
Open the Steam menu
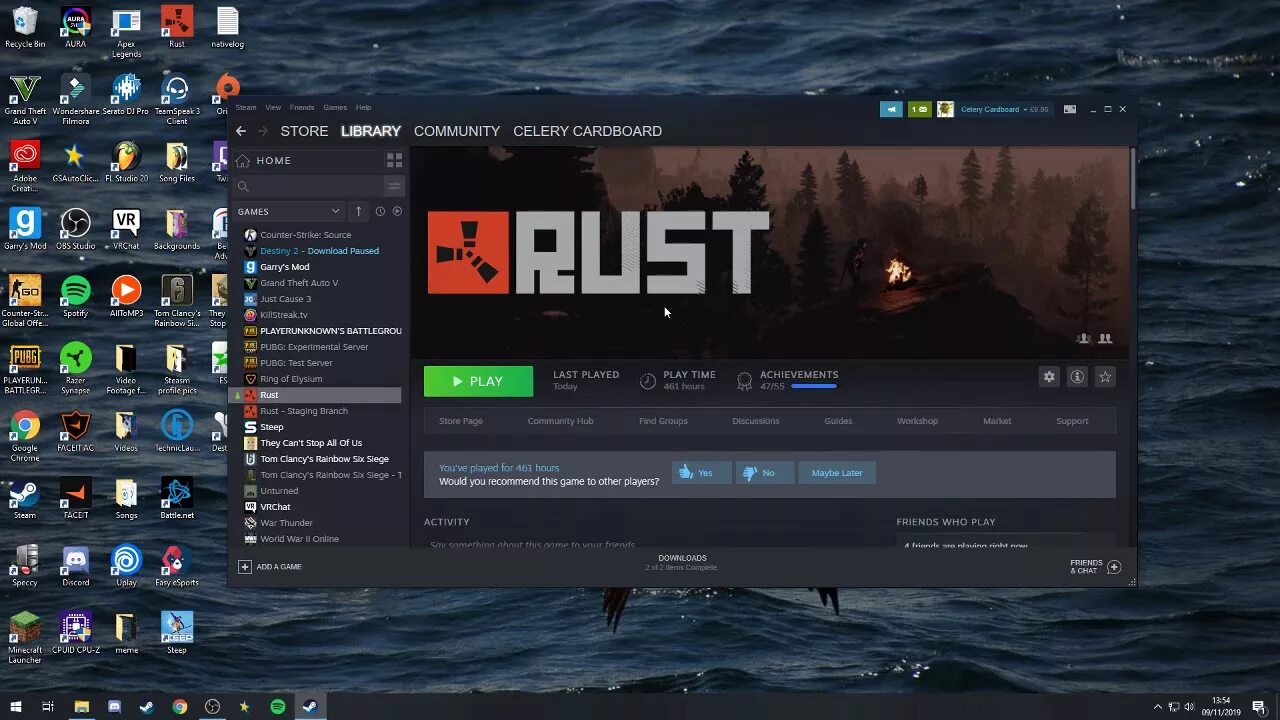pyautogui.click(x=246, y=107)
